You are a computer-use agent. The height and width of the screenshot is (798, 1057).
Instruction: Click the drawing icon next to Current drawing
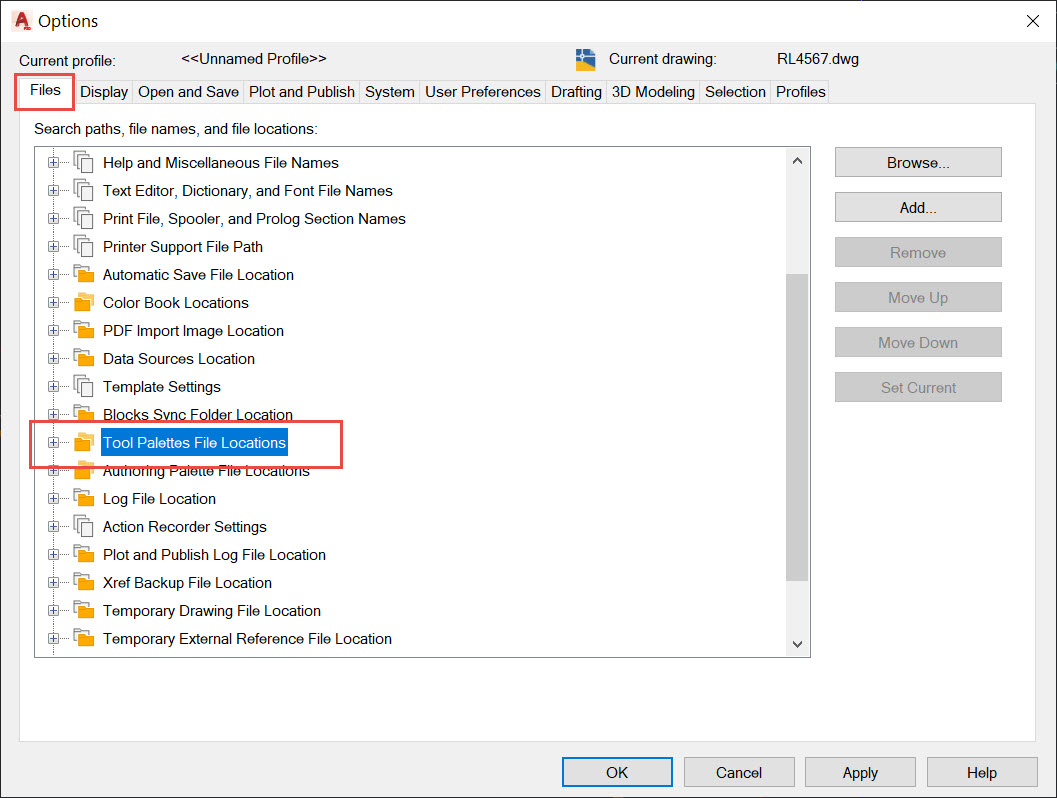tap(586, 59)
